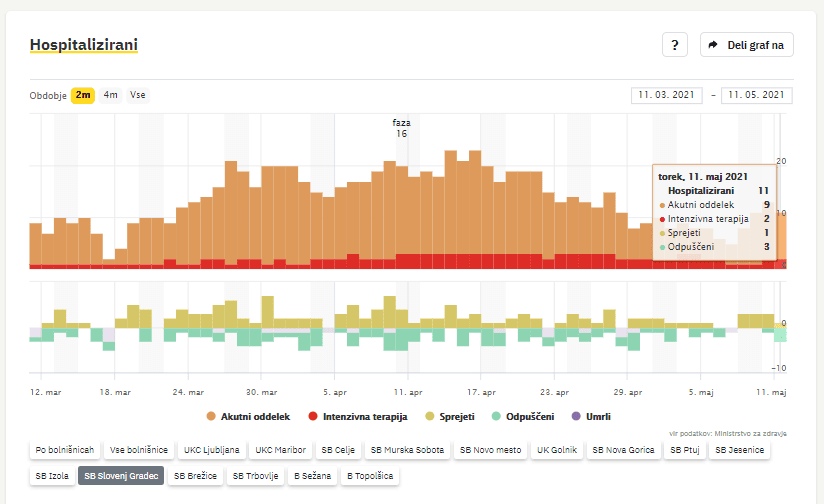Switch to Po bolnišnicah view
824x504 pixels.
(65, 450)
